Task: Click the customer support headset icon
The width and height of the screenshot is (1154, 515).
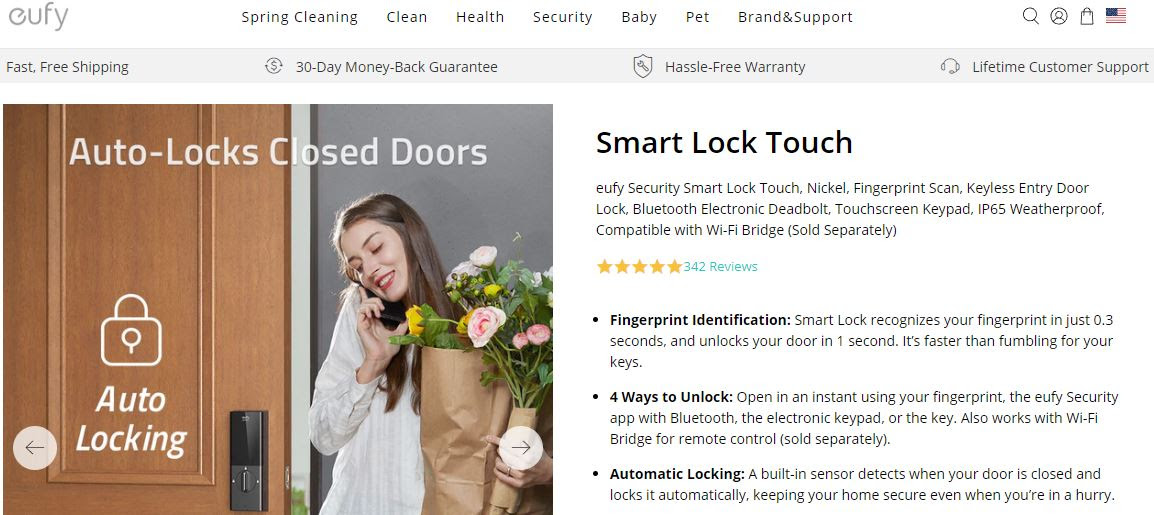Action: tap(950, 66)
